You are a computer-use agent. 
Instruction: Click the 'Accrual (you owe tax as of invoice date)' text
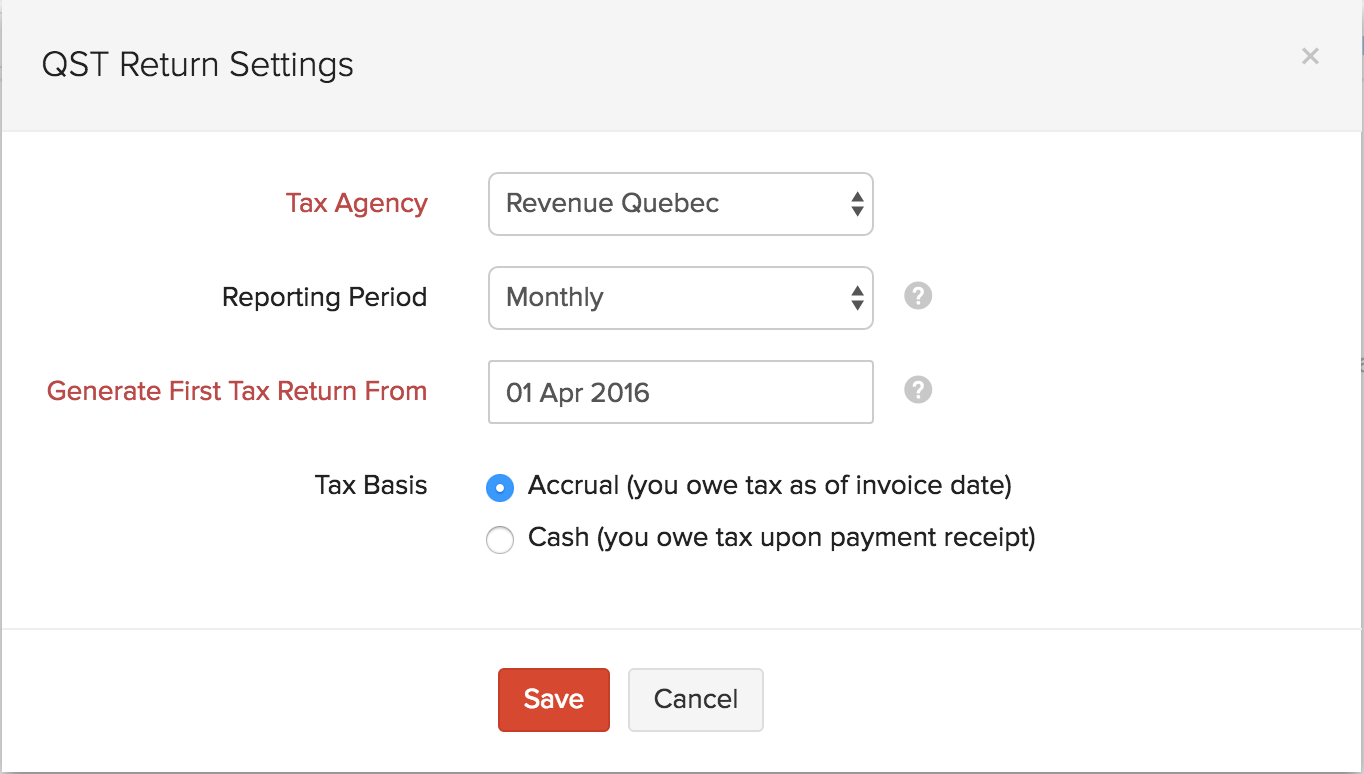770,486
